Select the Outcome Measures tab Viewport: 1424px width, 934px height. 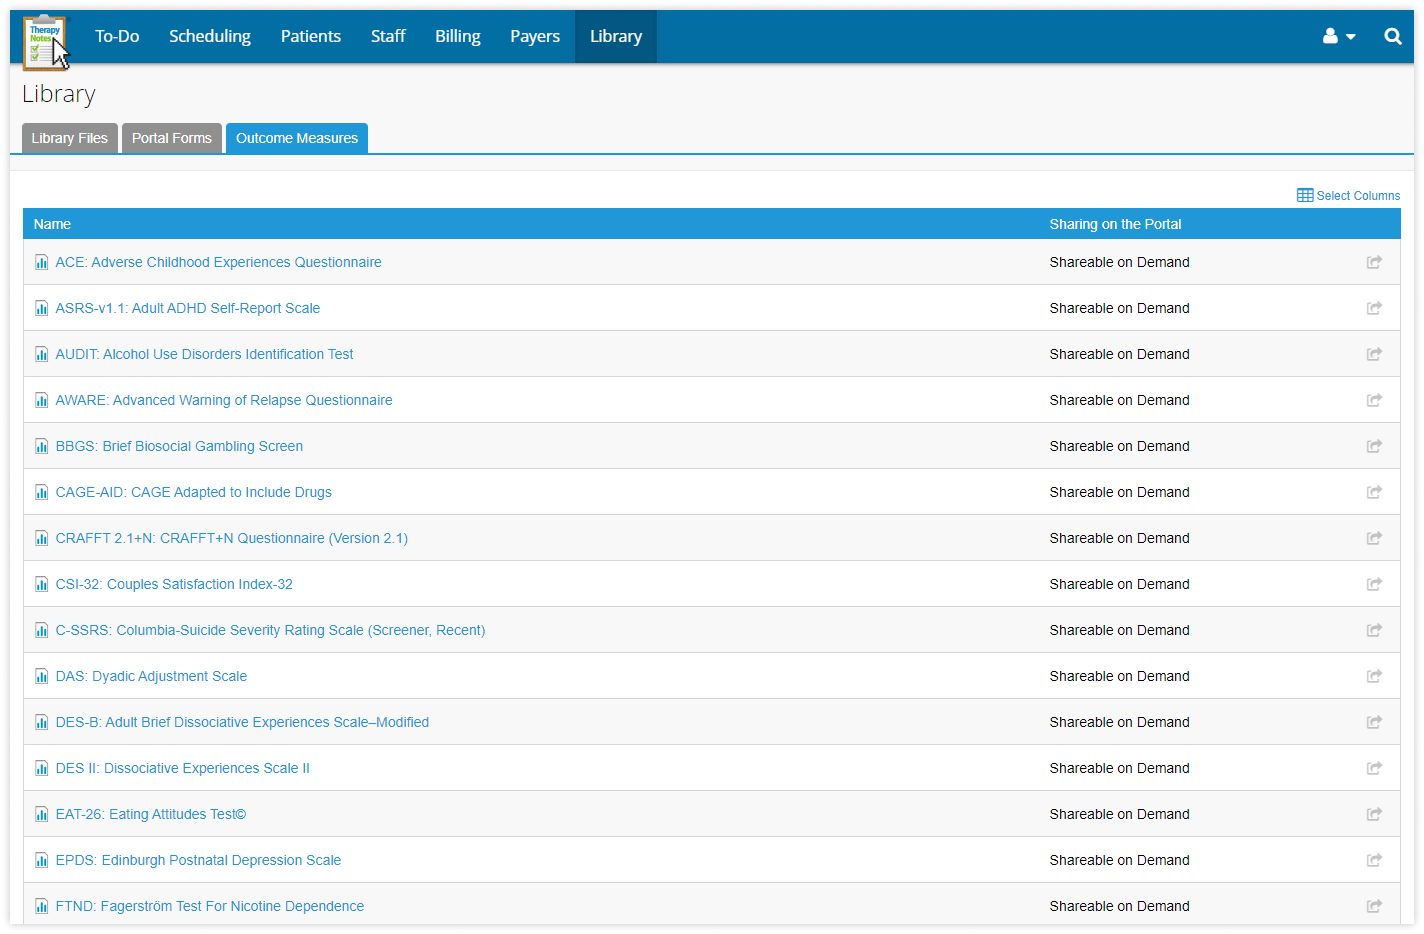pyautogui.click(x=297, y=138)
